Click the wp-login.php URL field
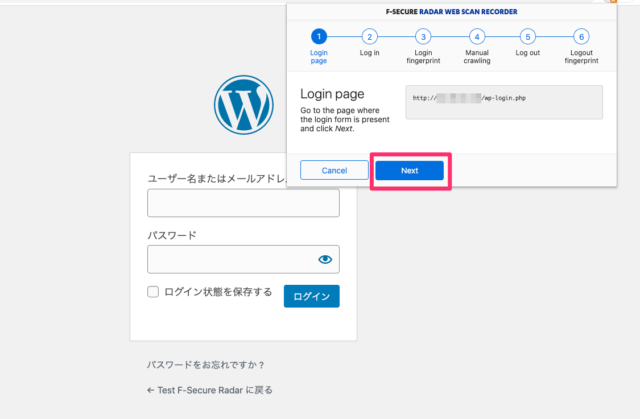This screenshot has width=640, height=419. [503, 102]
